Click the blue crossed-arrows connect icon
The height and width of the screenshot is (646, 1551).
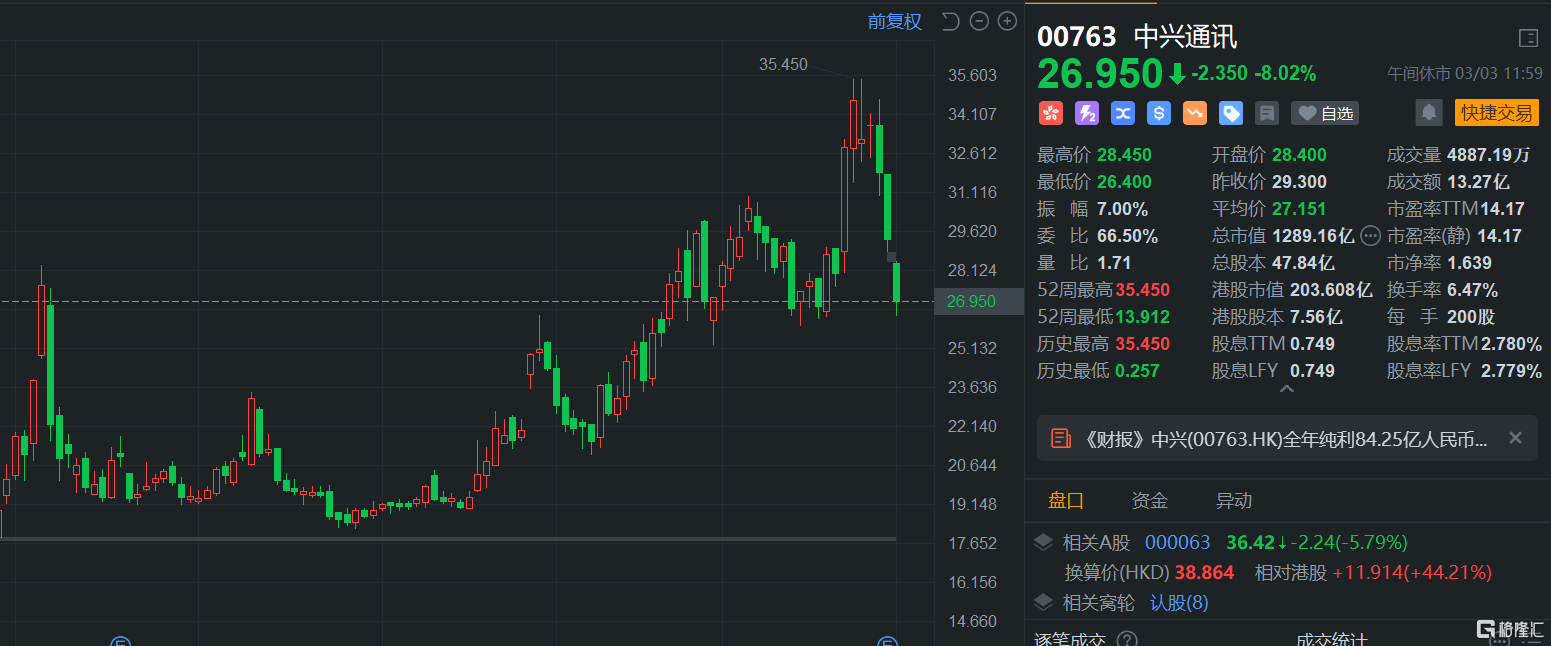(x=1123, y=113)
